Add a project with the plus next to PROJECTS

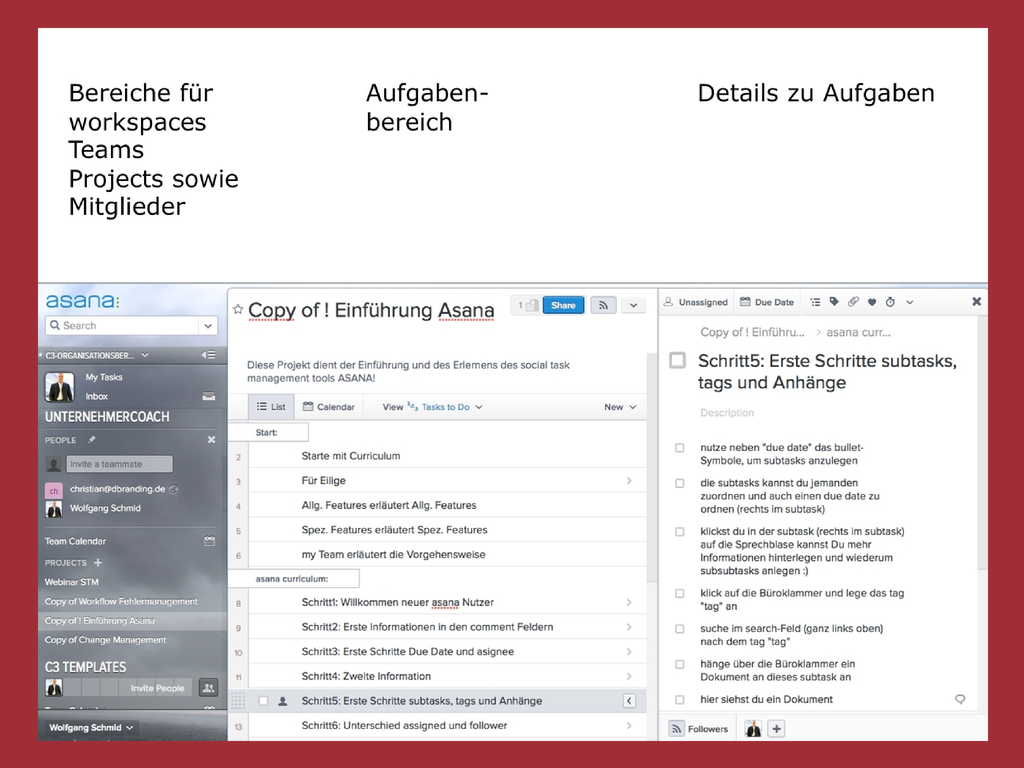pyautogui.click(x=98, y=562)
